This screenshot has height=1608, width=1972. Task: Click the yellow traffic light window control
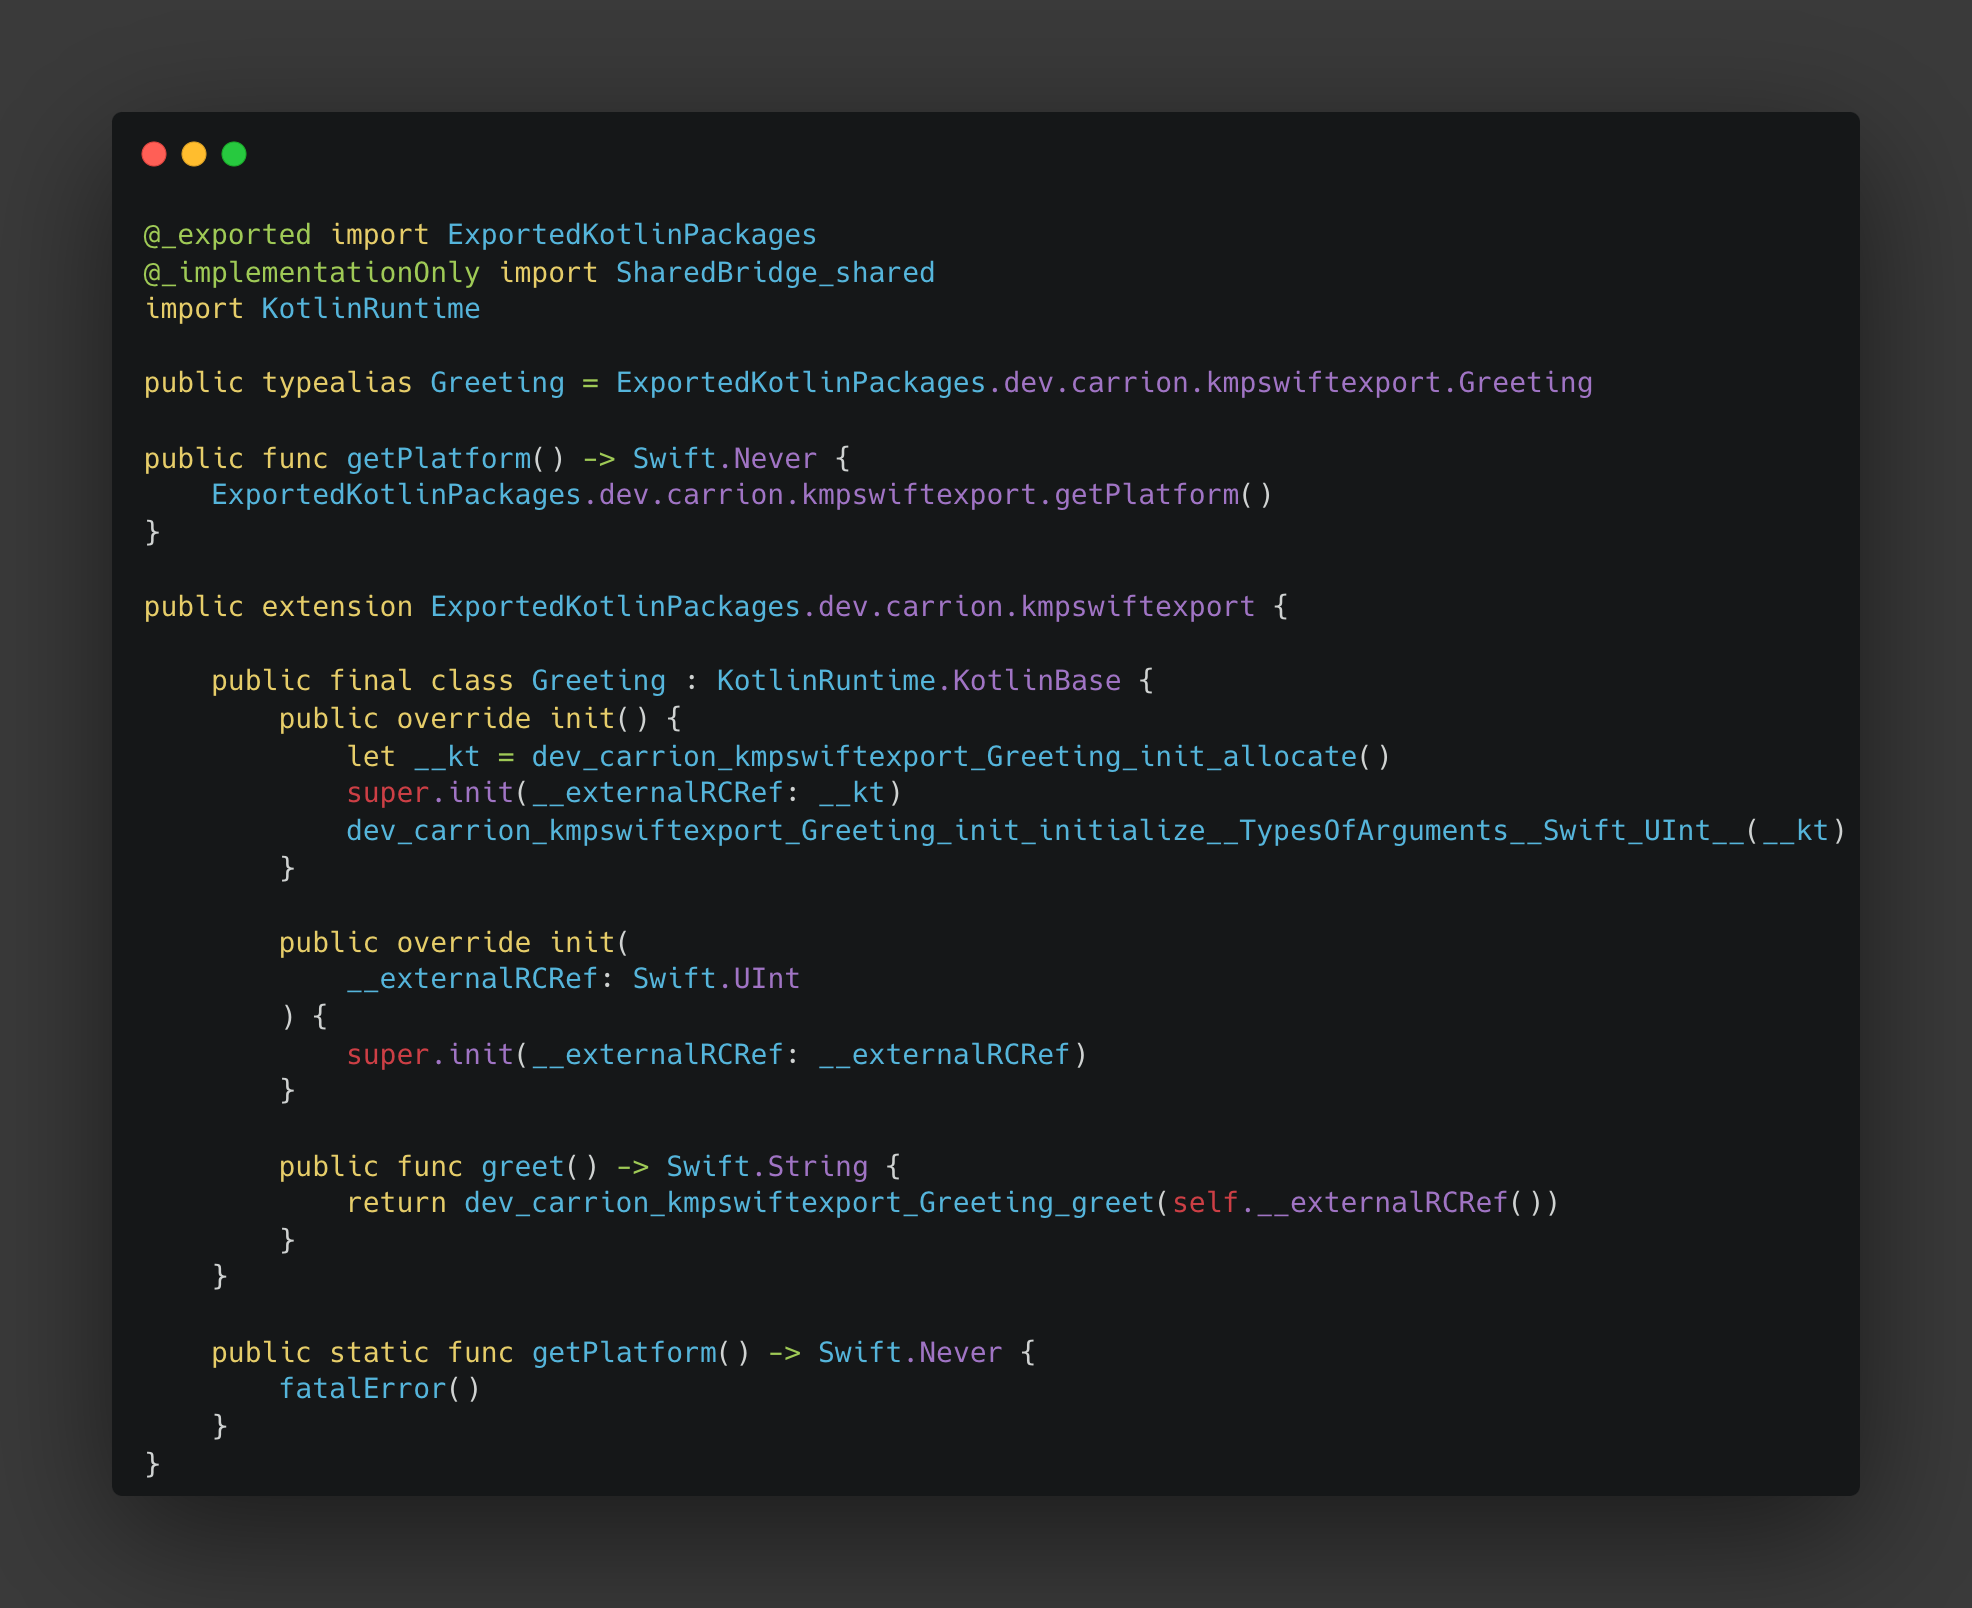click(194, 153)
